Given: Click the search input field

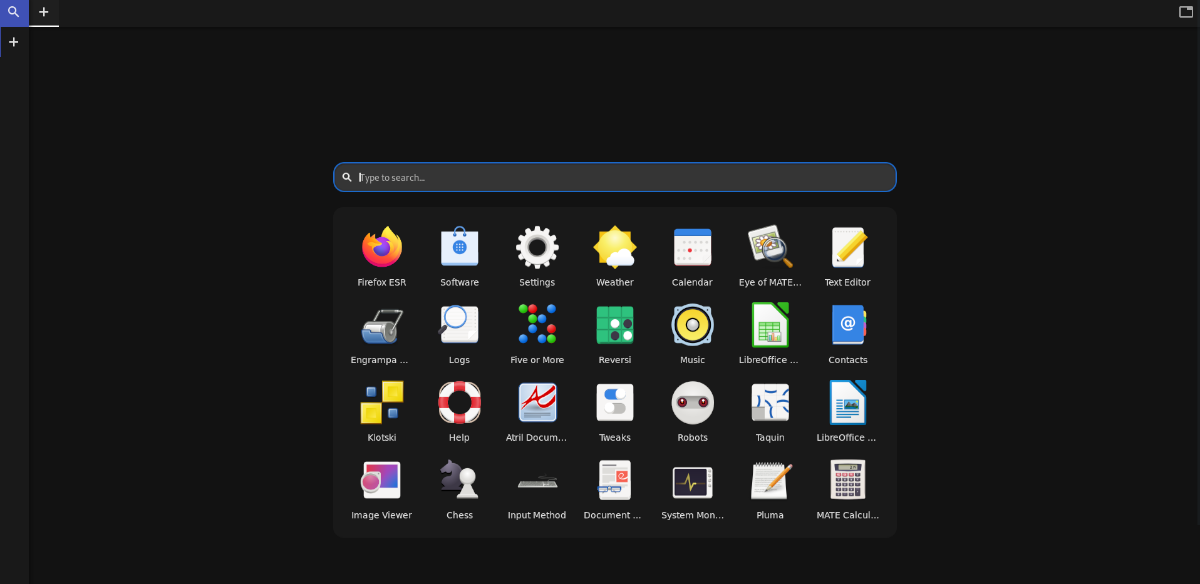Looking at the screenshot, I should coord(614,177).
